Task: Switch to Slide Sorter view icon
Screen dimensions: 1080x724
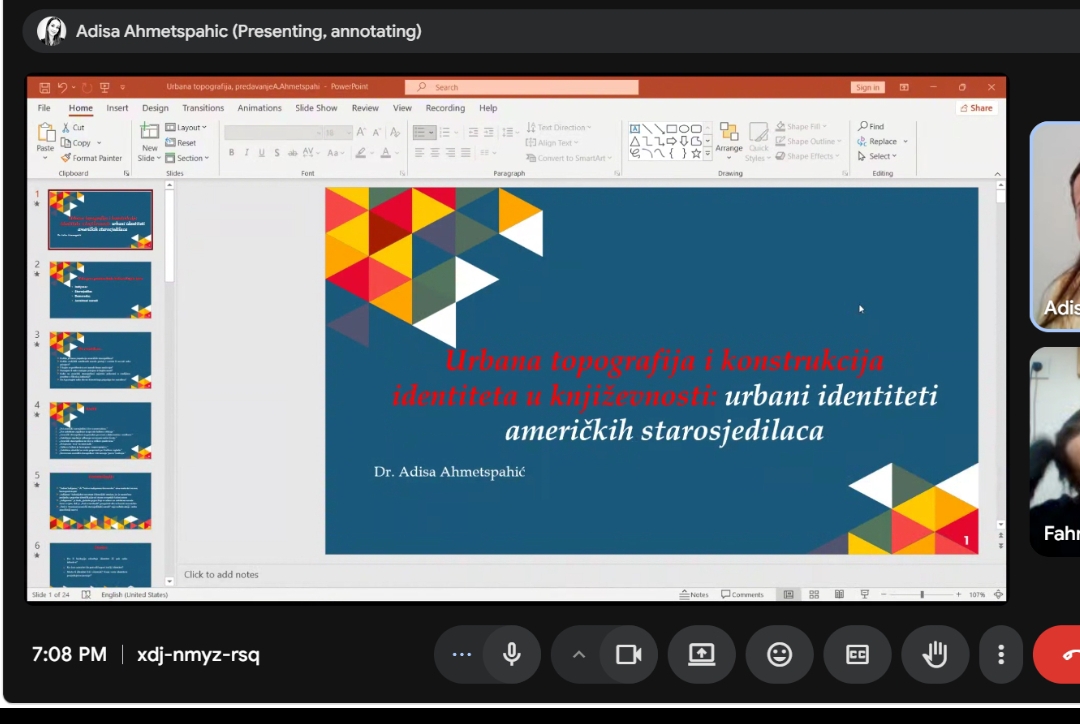Action: click(814, 594)
